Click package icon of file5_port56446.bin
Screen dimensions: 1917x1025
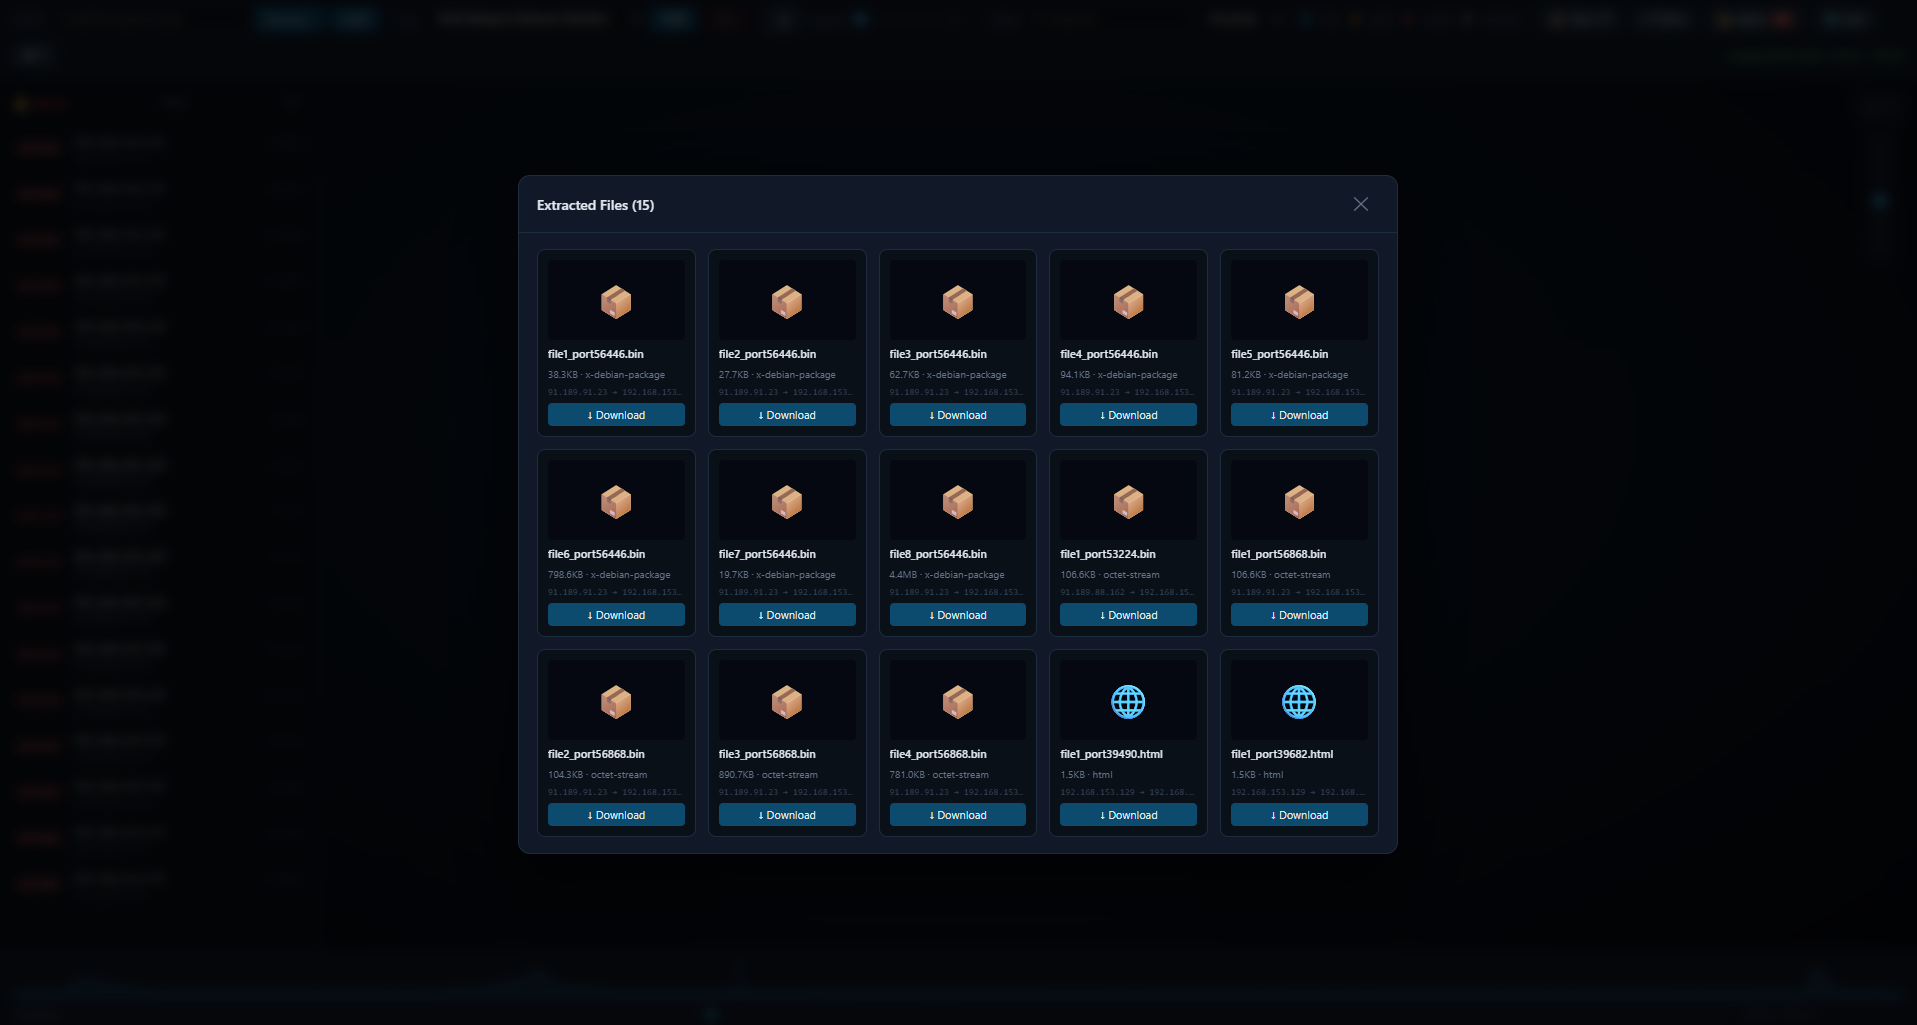coord(1299,302)
